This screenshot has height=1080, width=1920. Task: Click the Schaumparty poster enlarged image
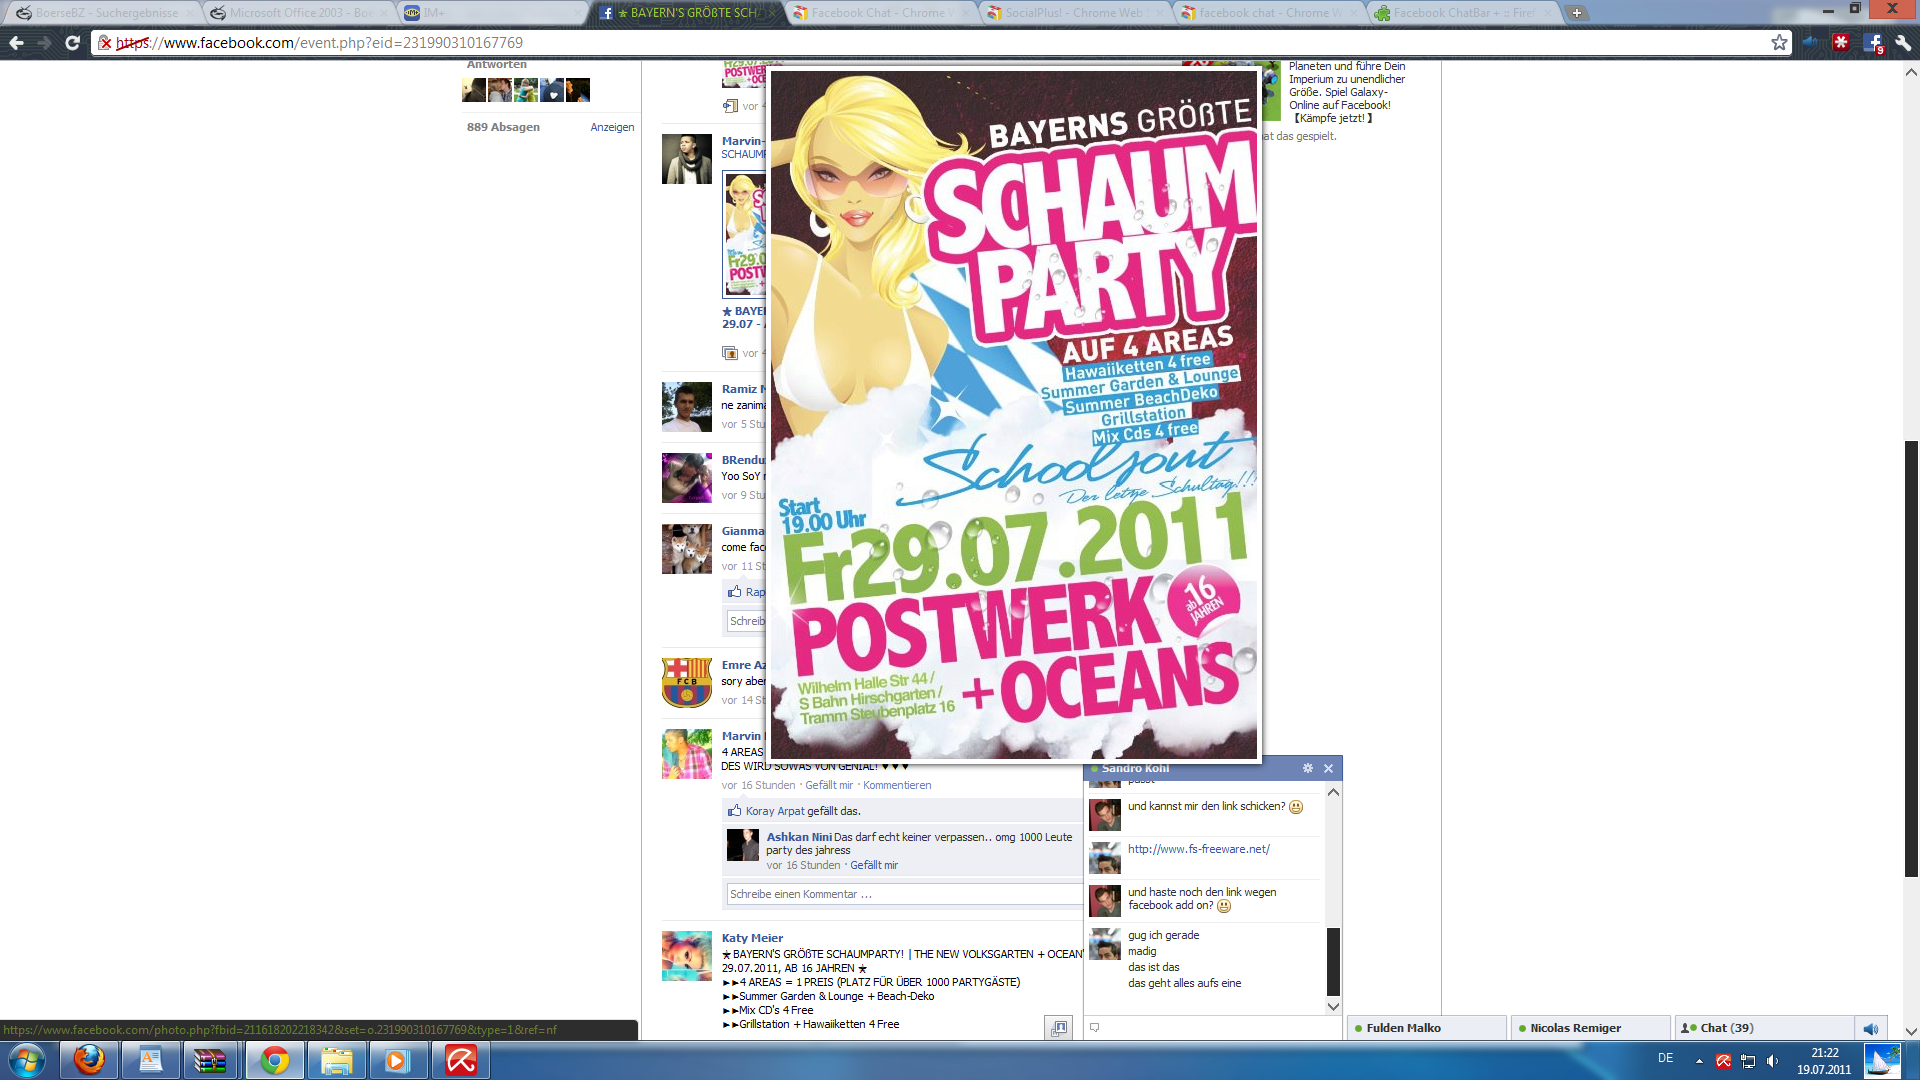[1014, 414]
